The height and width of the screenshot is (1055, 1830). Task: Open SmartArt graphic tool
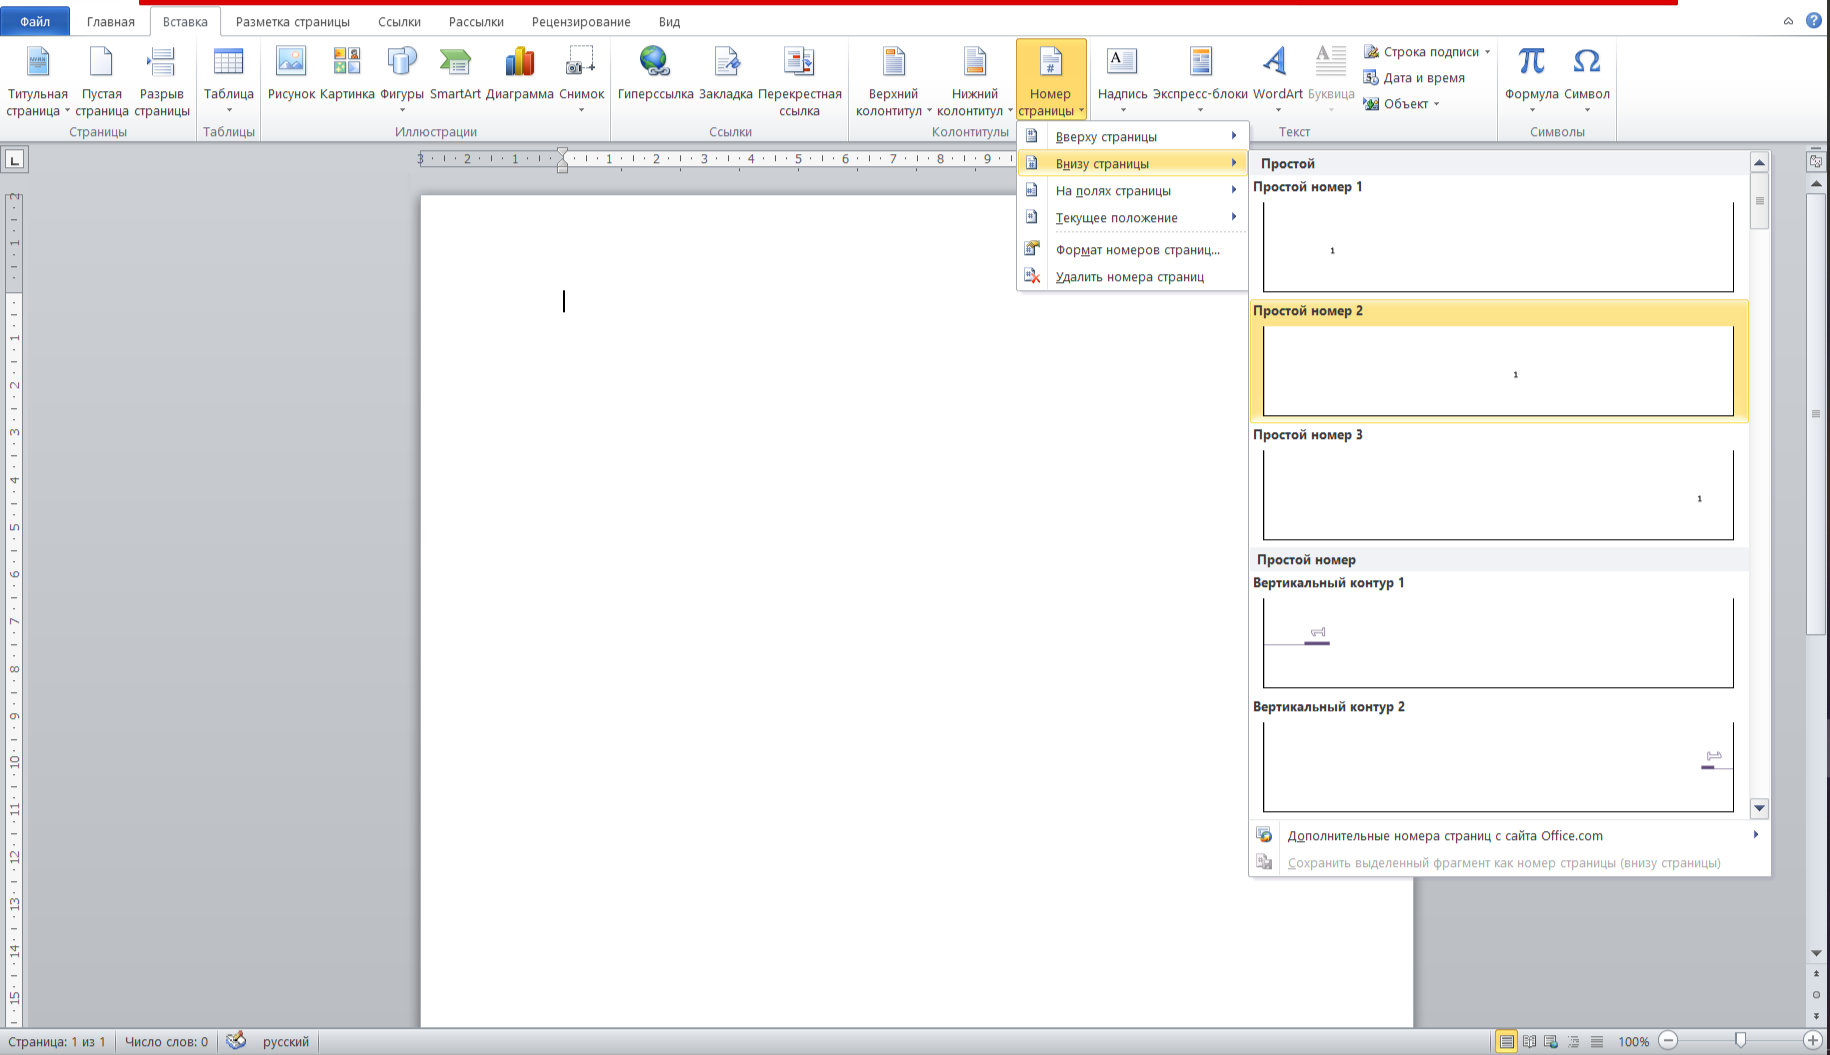click(455, 74)
